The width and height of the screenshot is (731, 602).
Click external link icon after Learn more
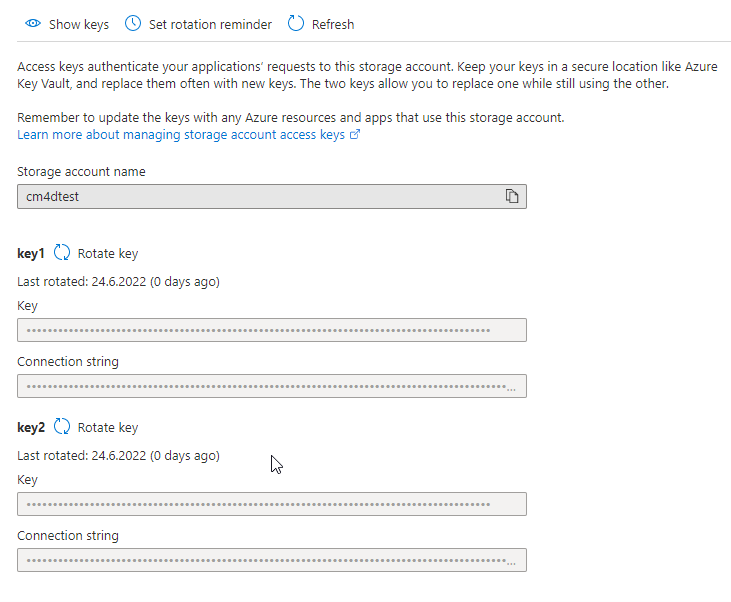tap(354, 135)
